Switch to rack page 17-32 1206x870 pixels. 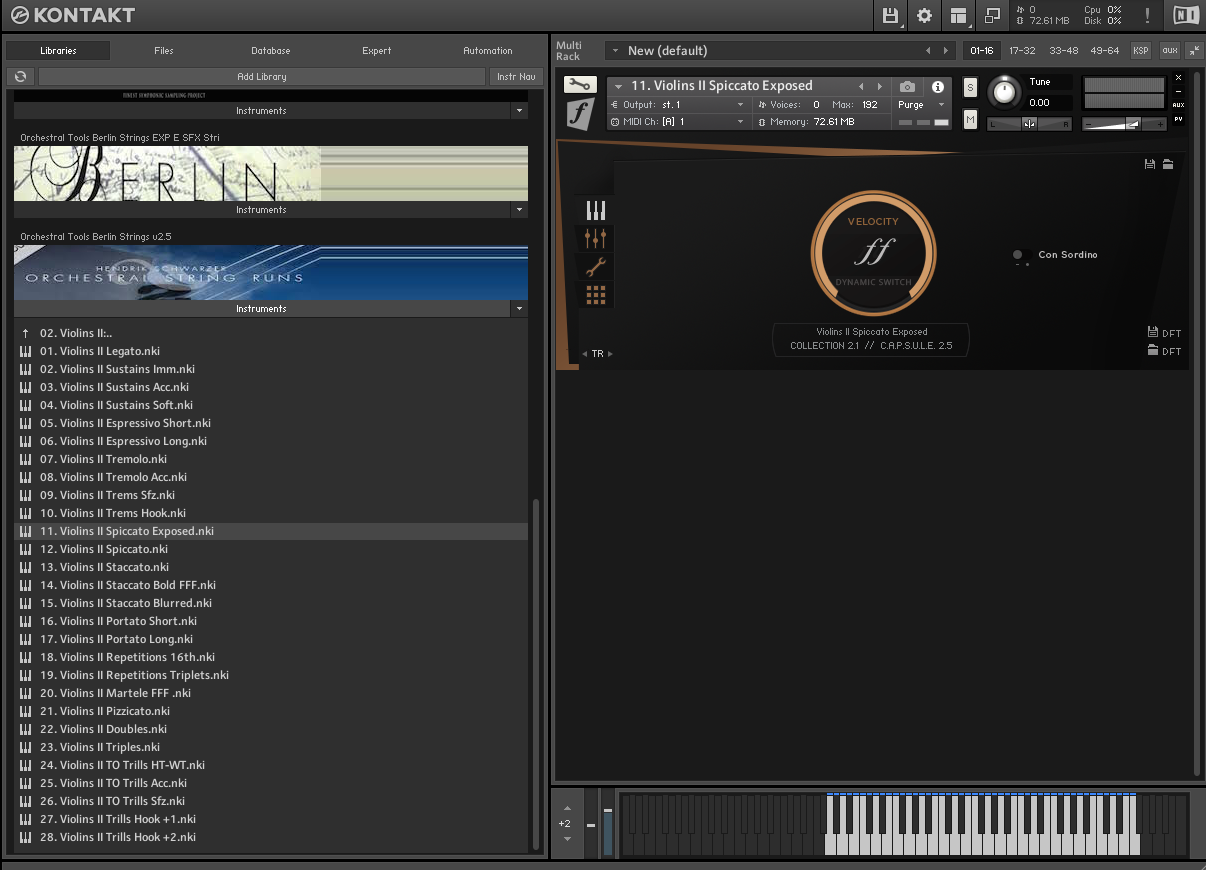(x=1022, y=50)
